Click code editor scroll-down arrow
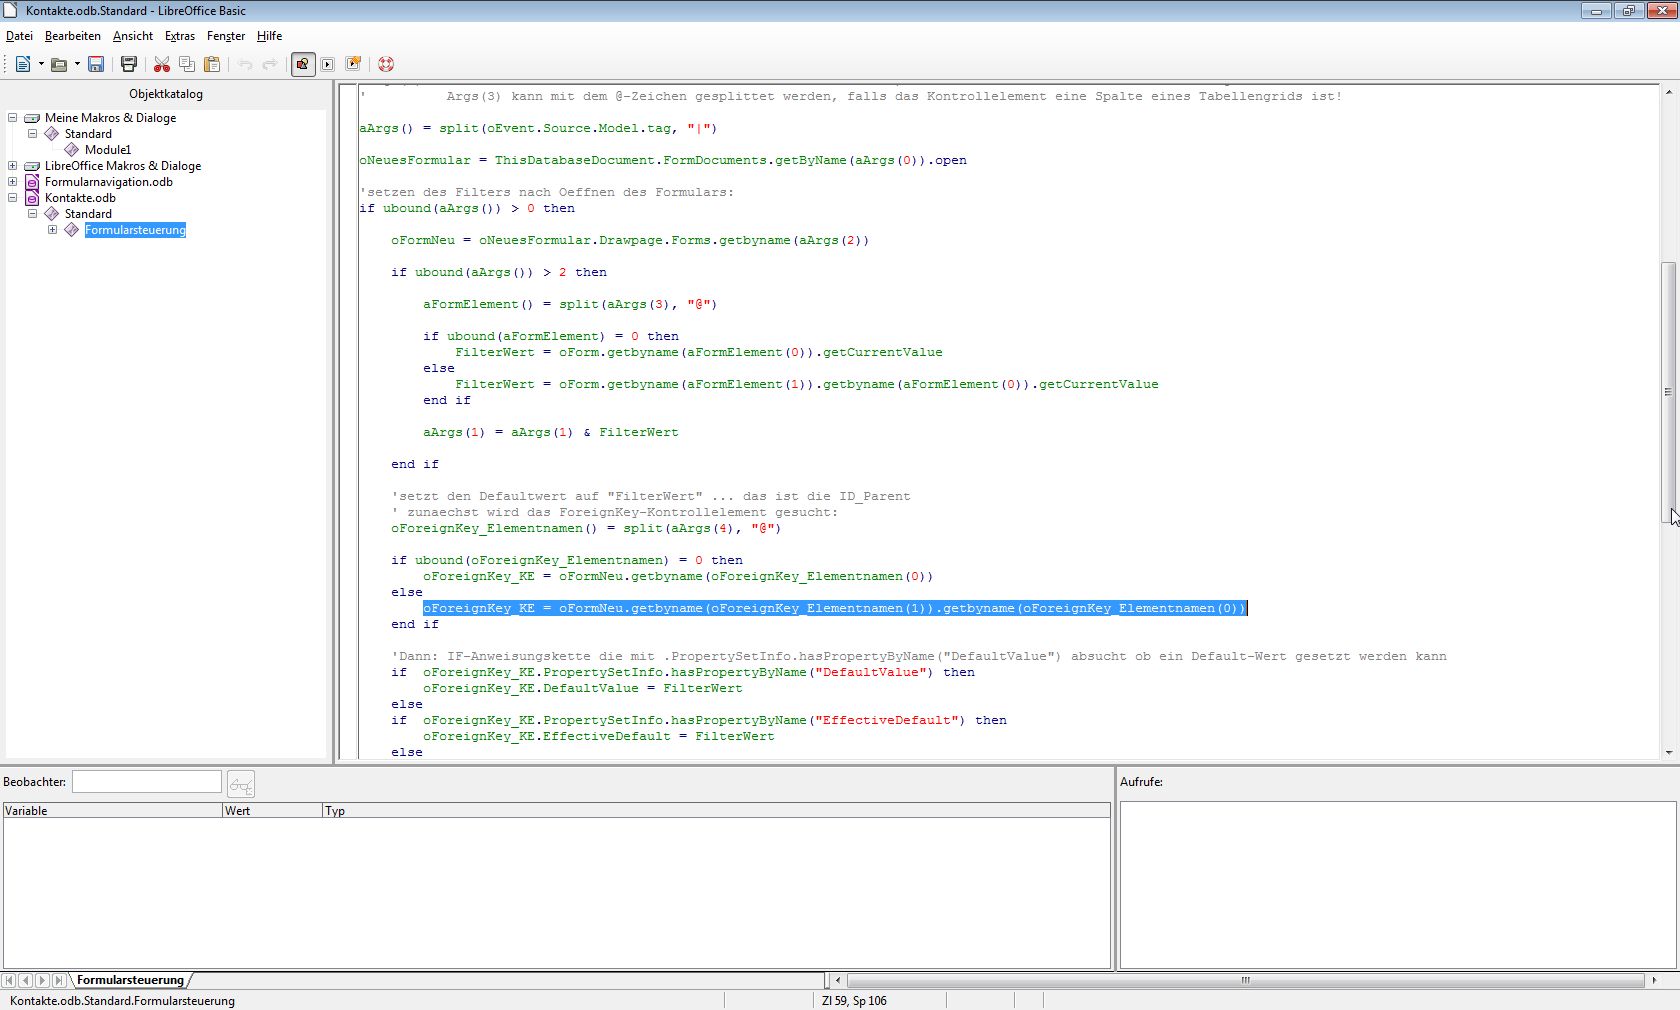This screenshot has height=1010, width=1680. [1668, 753]
